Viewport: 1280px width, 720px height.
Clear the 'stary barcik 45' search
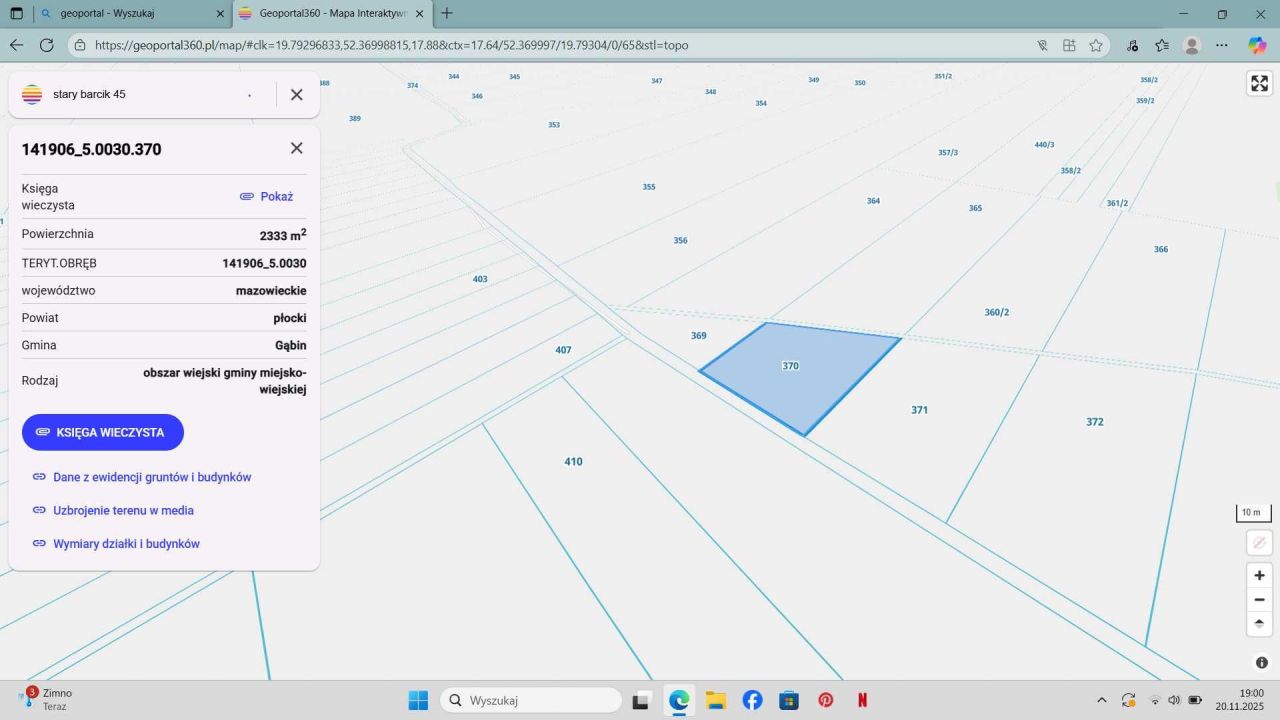tap(296, 94)
